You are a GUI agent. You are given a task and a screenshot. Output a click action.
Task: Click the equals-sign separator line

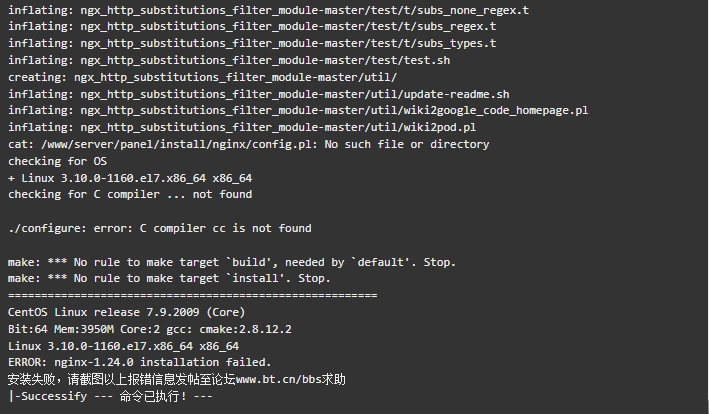coord(193,296)
